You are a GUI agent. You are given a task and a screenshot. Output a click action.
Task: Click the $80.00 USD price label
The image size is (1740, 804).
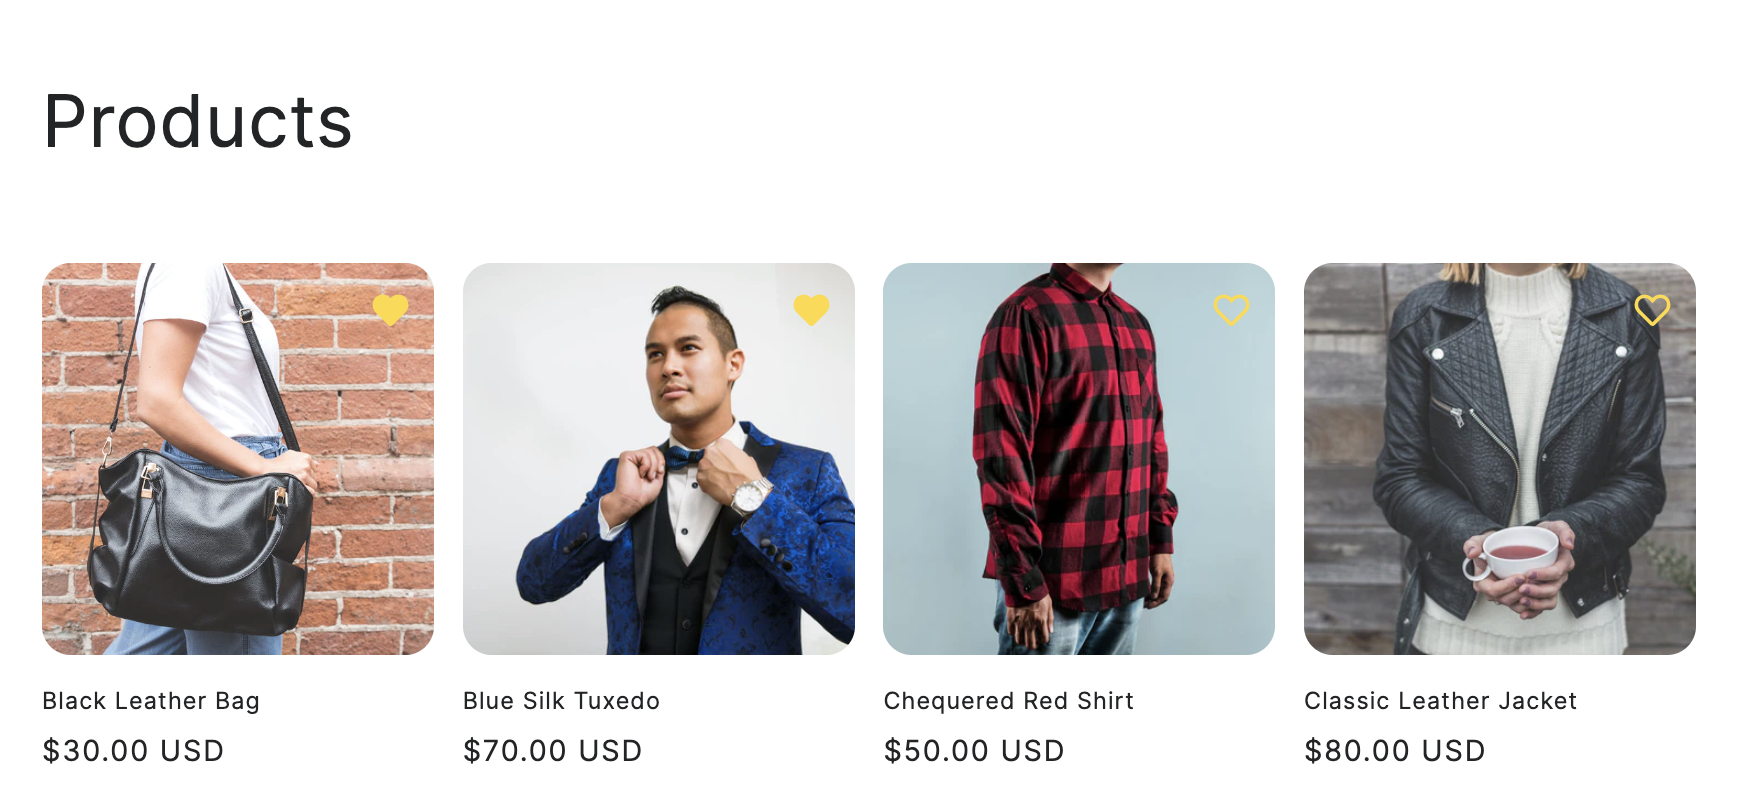coord(1394,751)
